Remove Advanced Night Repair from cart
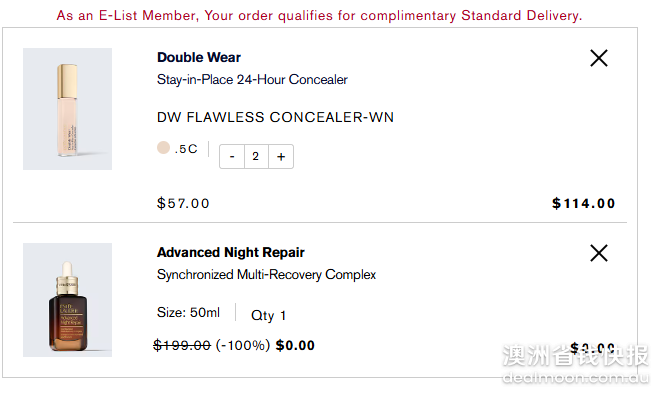 (599, 253)
